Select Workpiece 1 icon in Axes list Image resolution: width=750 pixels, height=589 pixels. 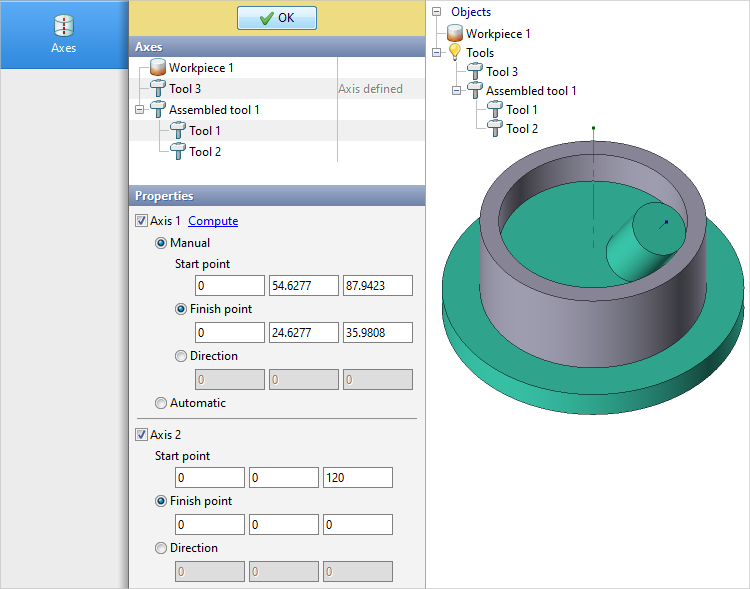click(157, 68)
